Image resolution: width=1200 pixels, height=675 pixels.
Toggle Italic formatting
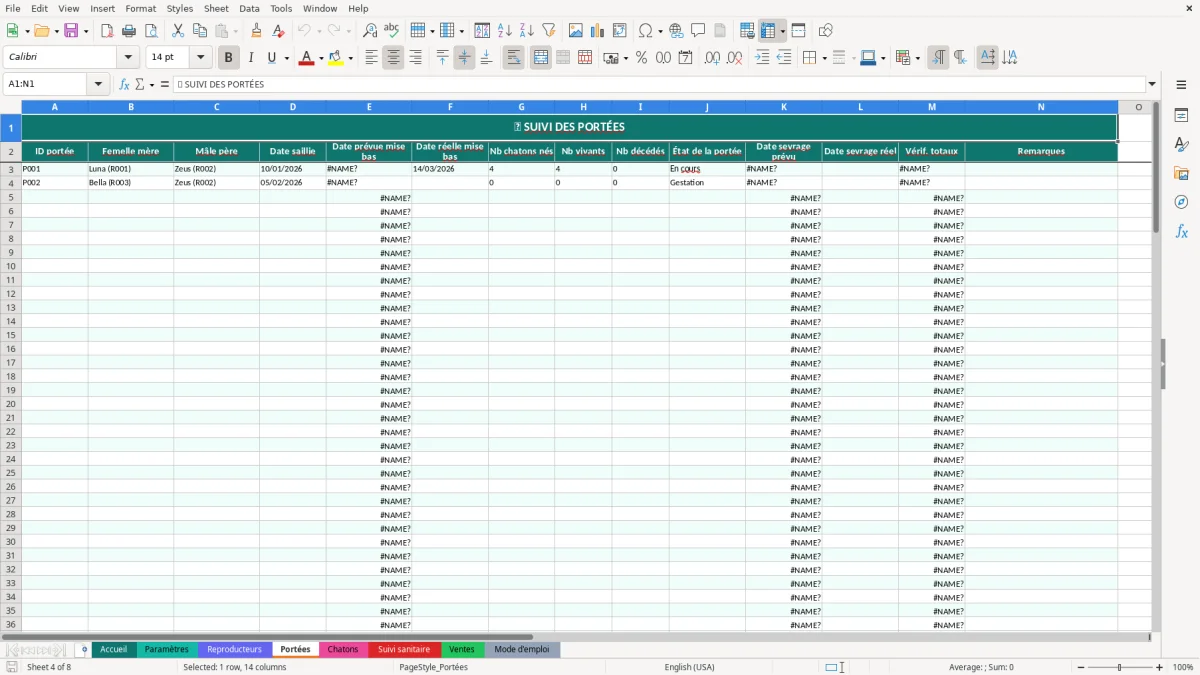[x=251, y=58]
